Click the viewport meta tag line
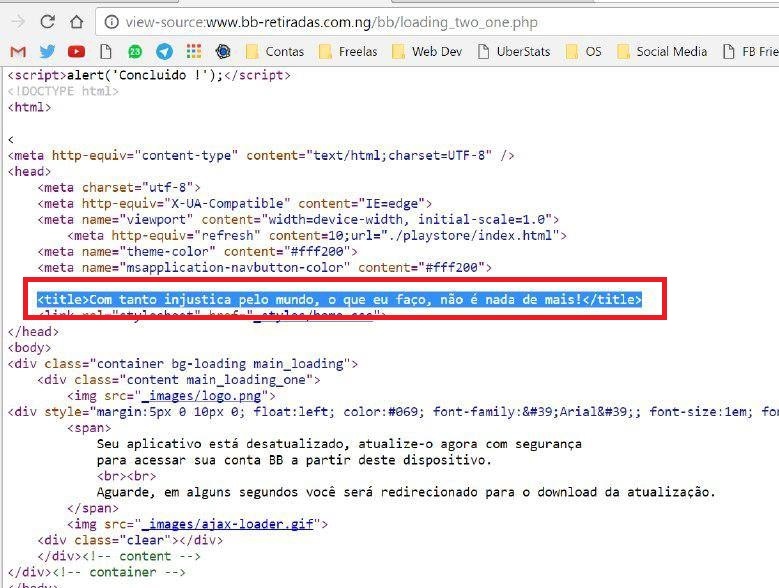The image size is (779, 588). pos(298,220)
